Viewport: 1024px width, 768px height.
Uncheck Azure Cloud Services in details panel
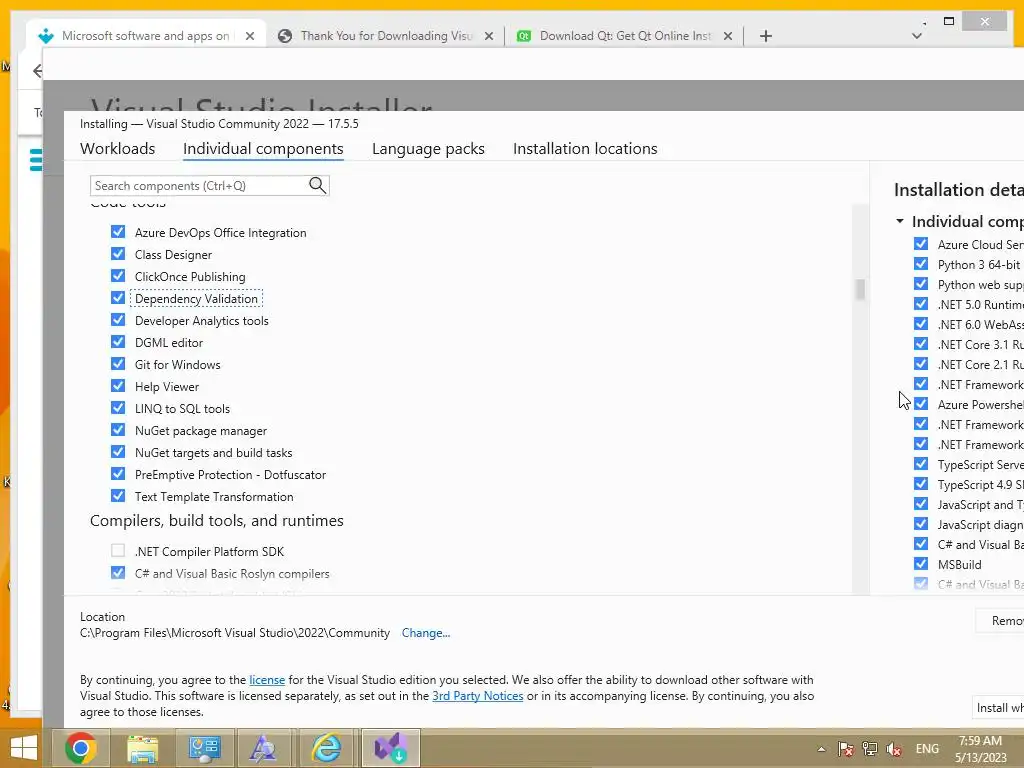click(x=921, y=244)
